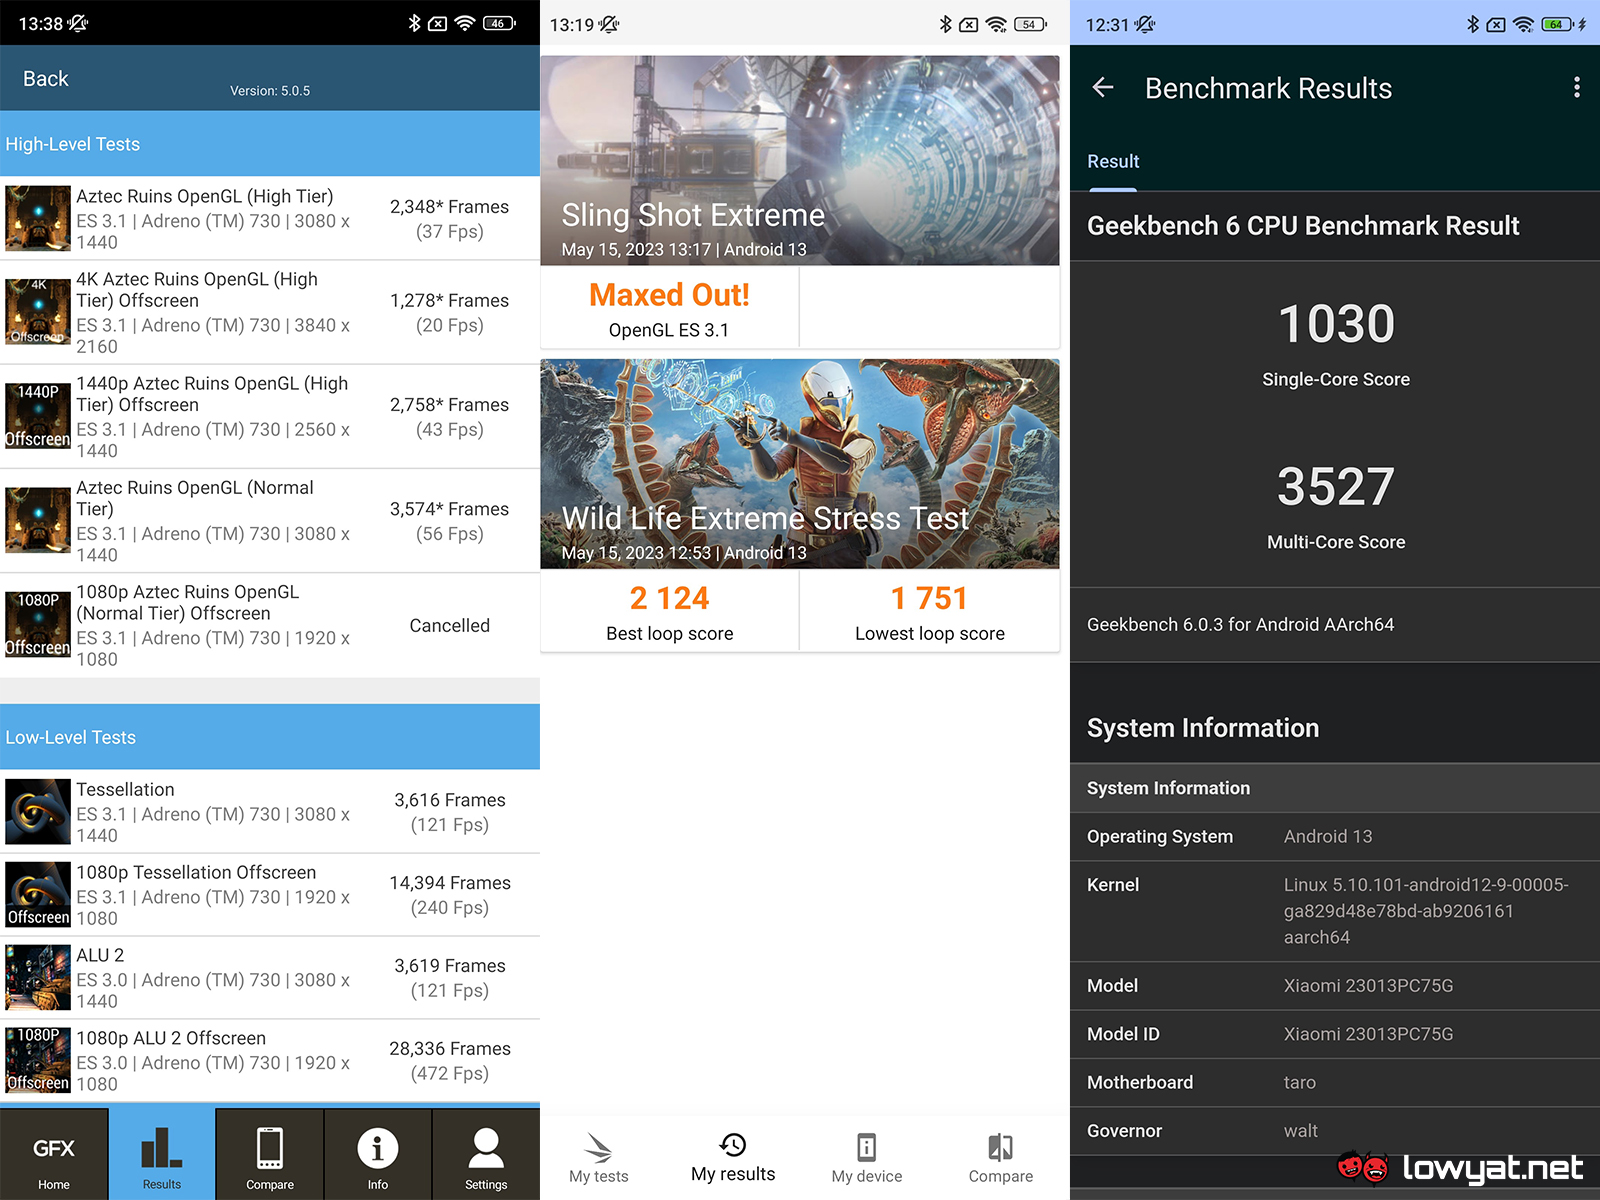Select Model ID row value
The width and height of the screenshot is (1600, 1200).
point(1368,1034)
